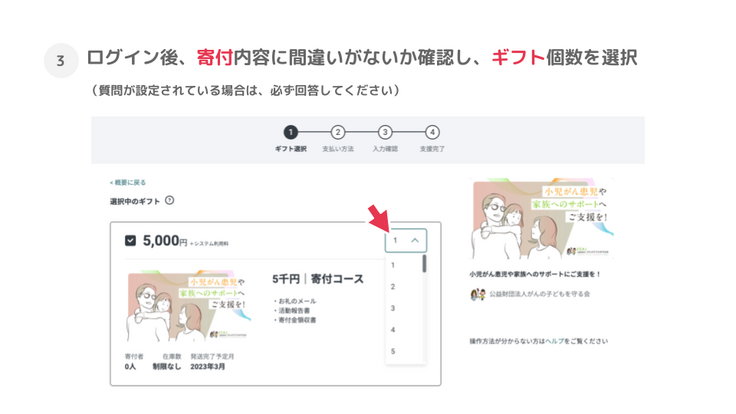Click the step 2 支払い方法 circle

[x=337, y=132]
